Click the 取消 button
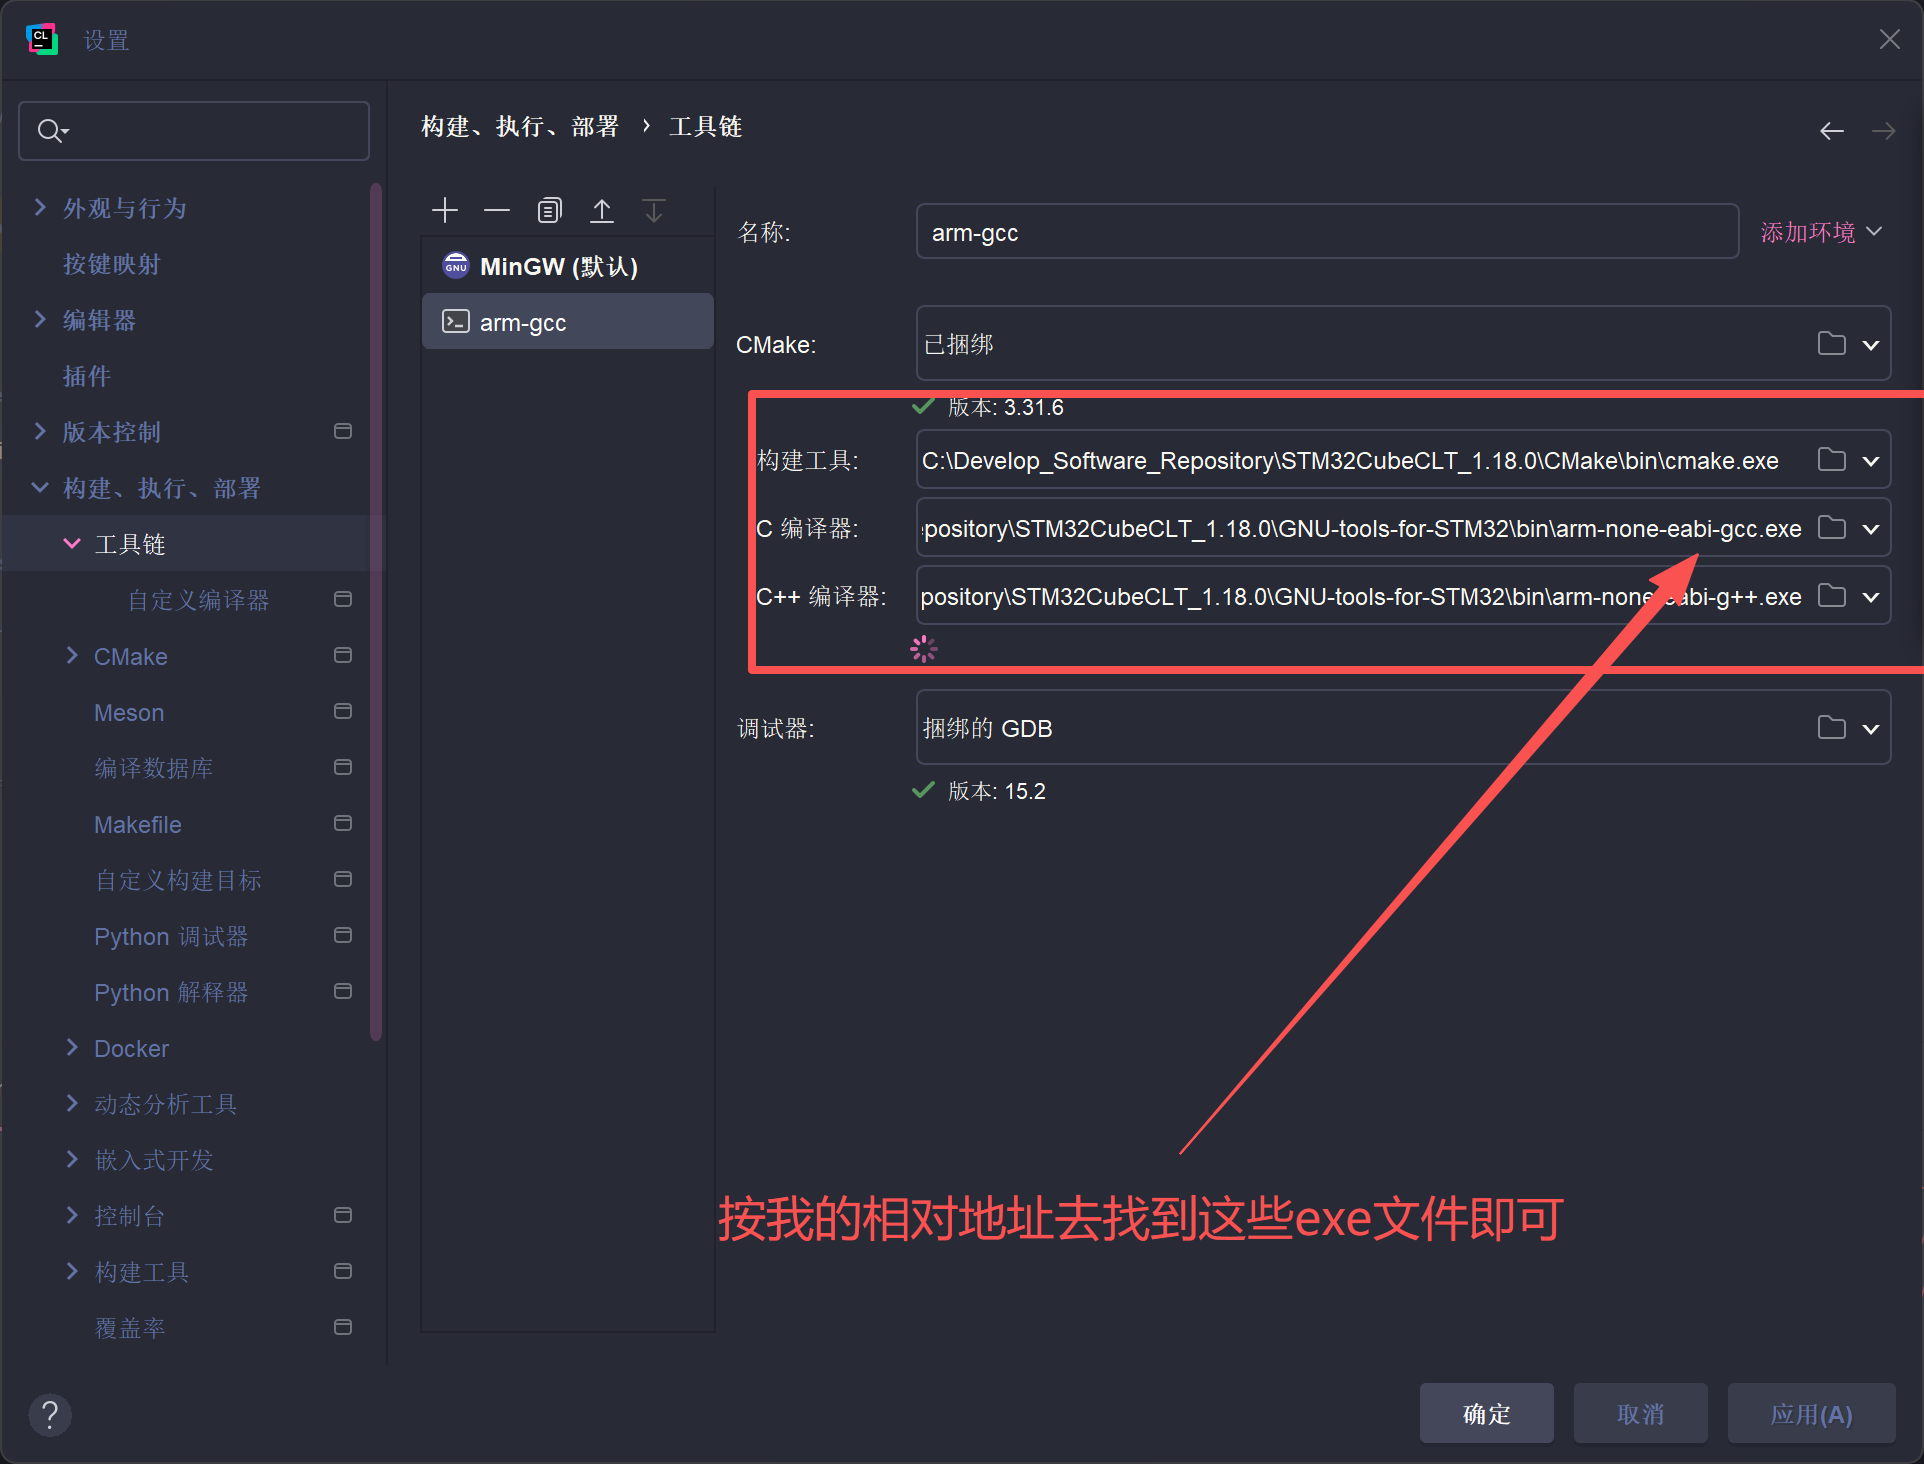The image size is (1924, 1464). coord(1640,1413)
